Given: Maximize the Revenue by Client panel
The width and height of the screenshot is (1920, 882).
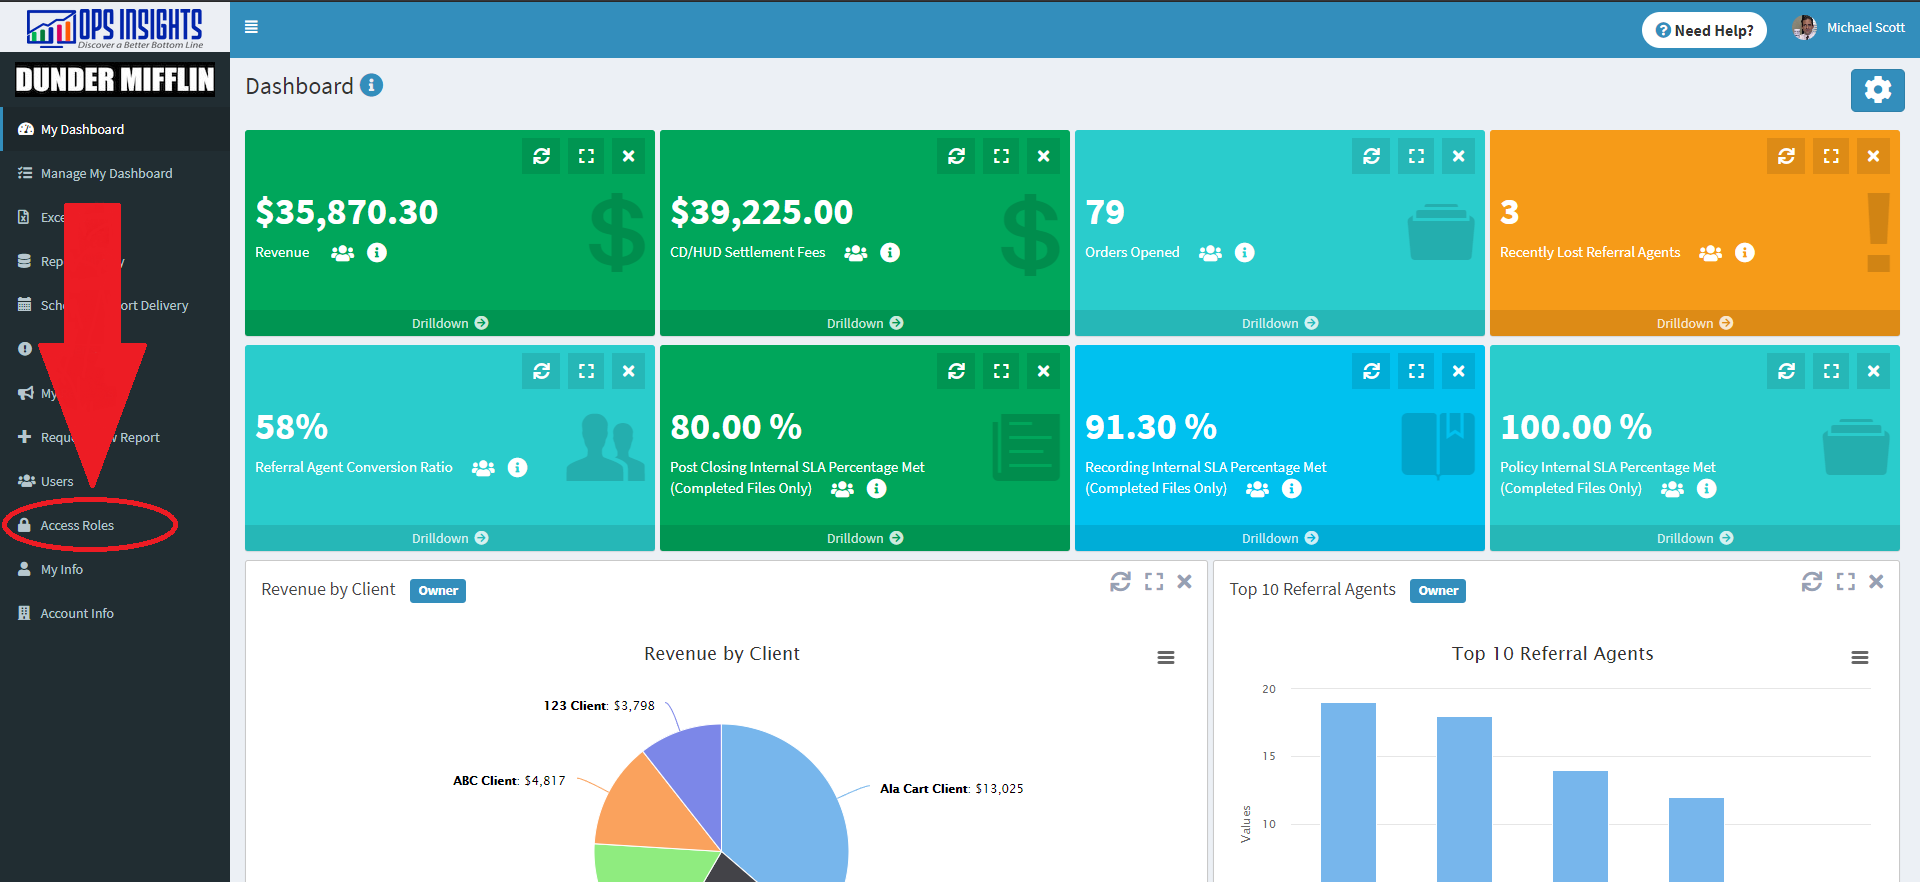Looking at the screenshot, I should coord(1153,582).
